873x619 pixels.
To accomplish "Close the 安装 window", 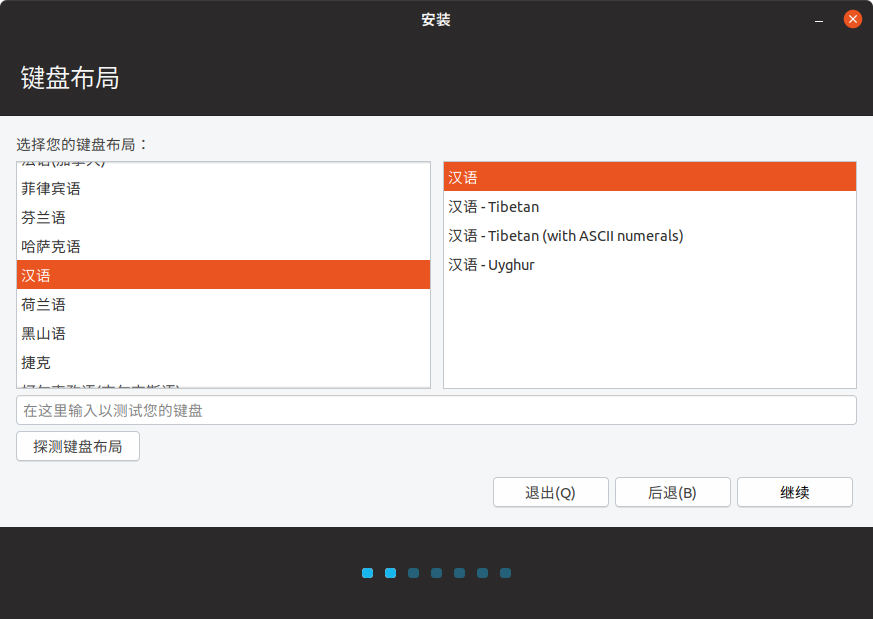I will click(x=852, y=19).
